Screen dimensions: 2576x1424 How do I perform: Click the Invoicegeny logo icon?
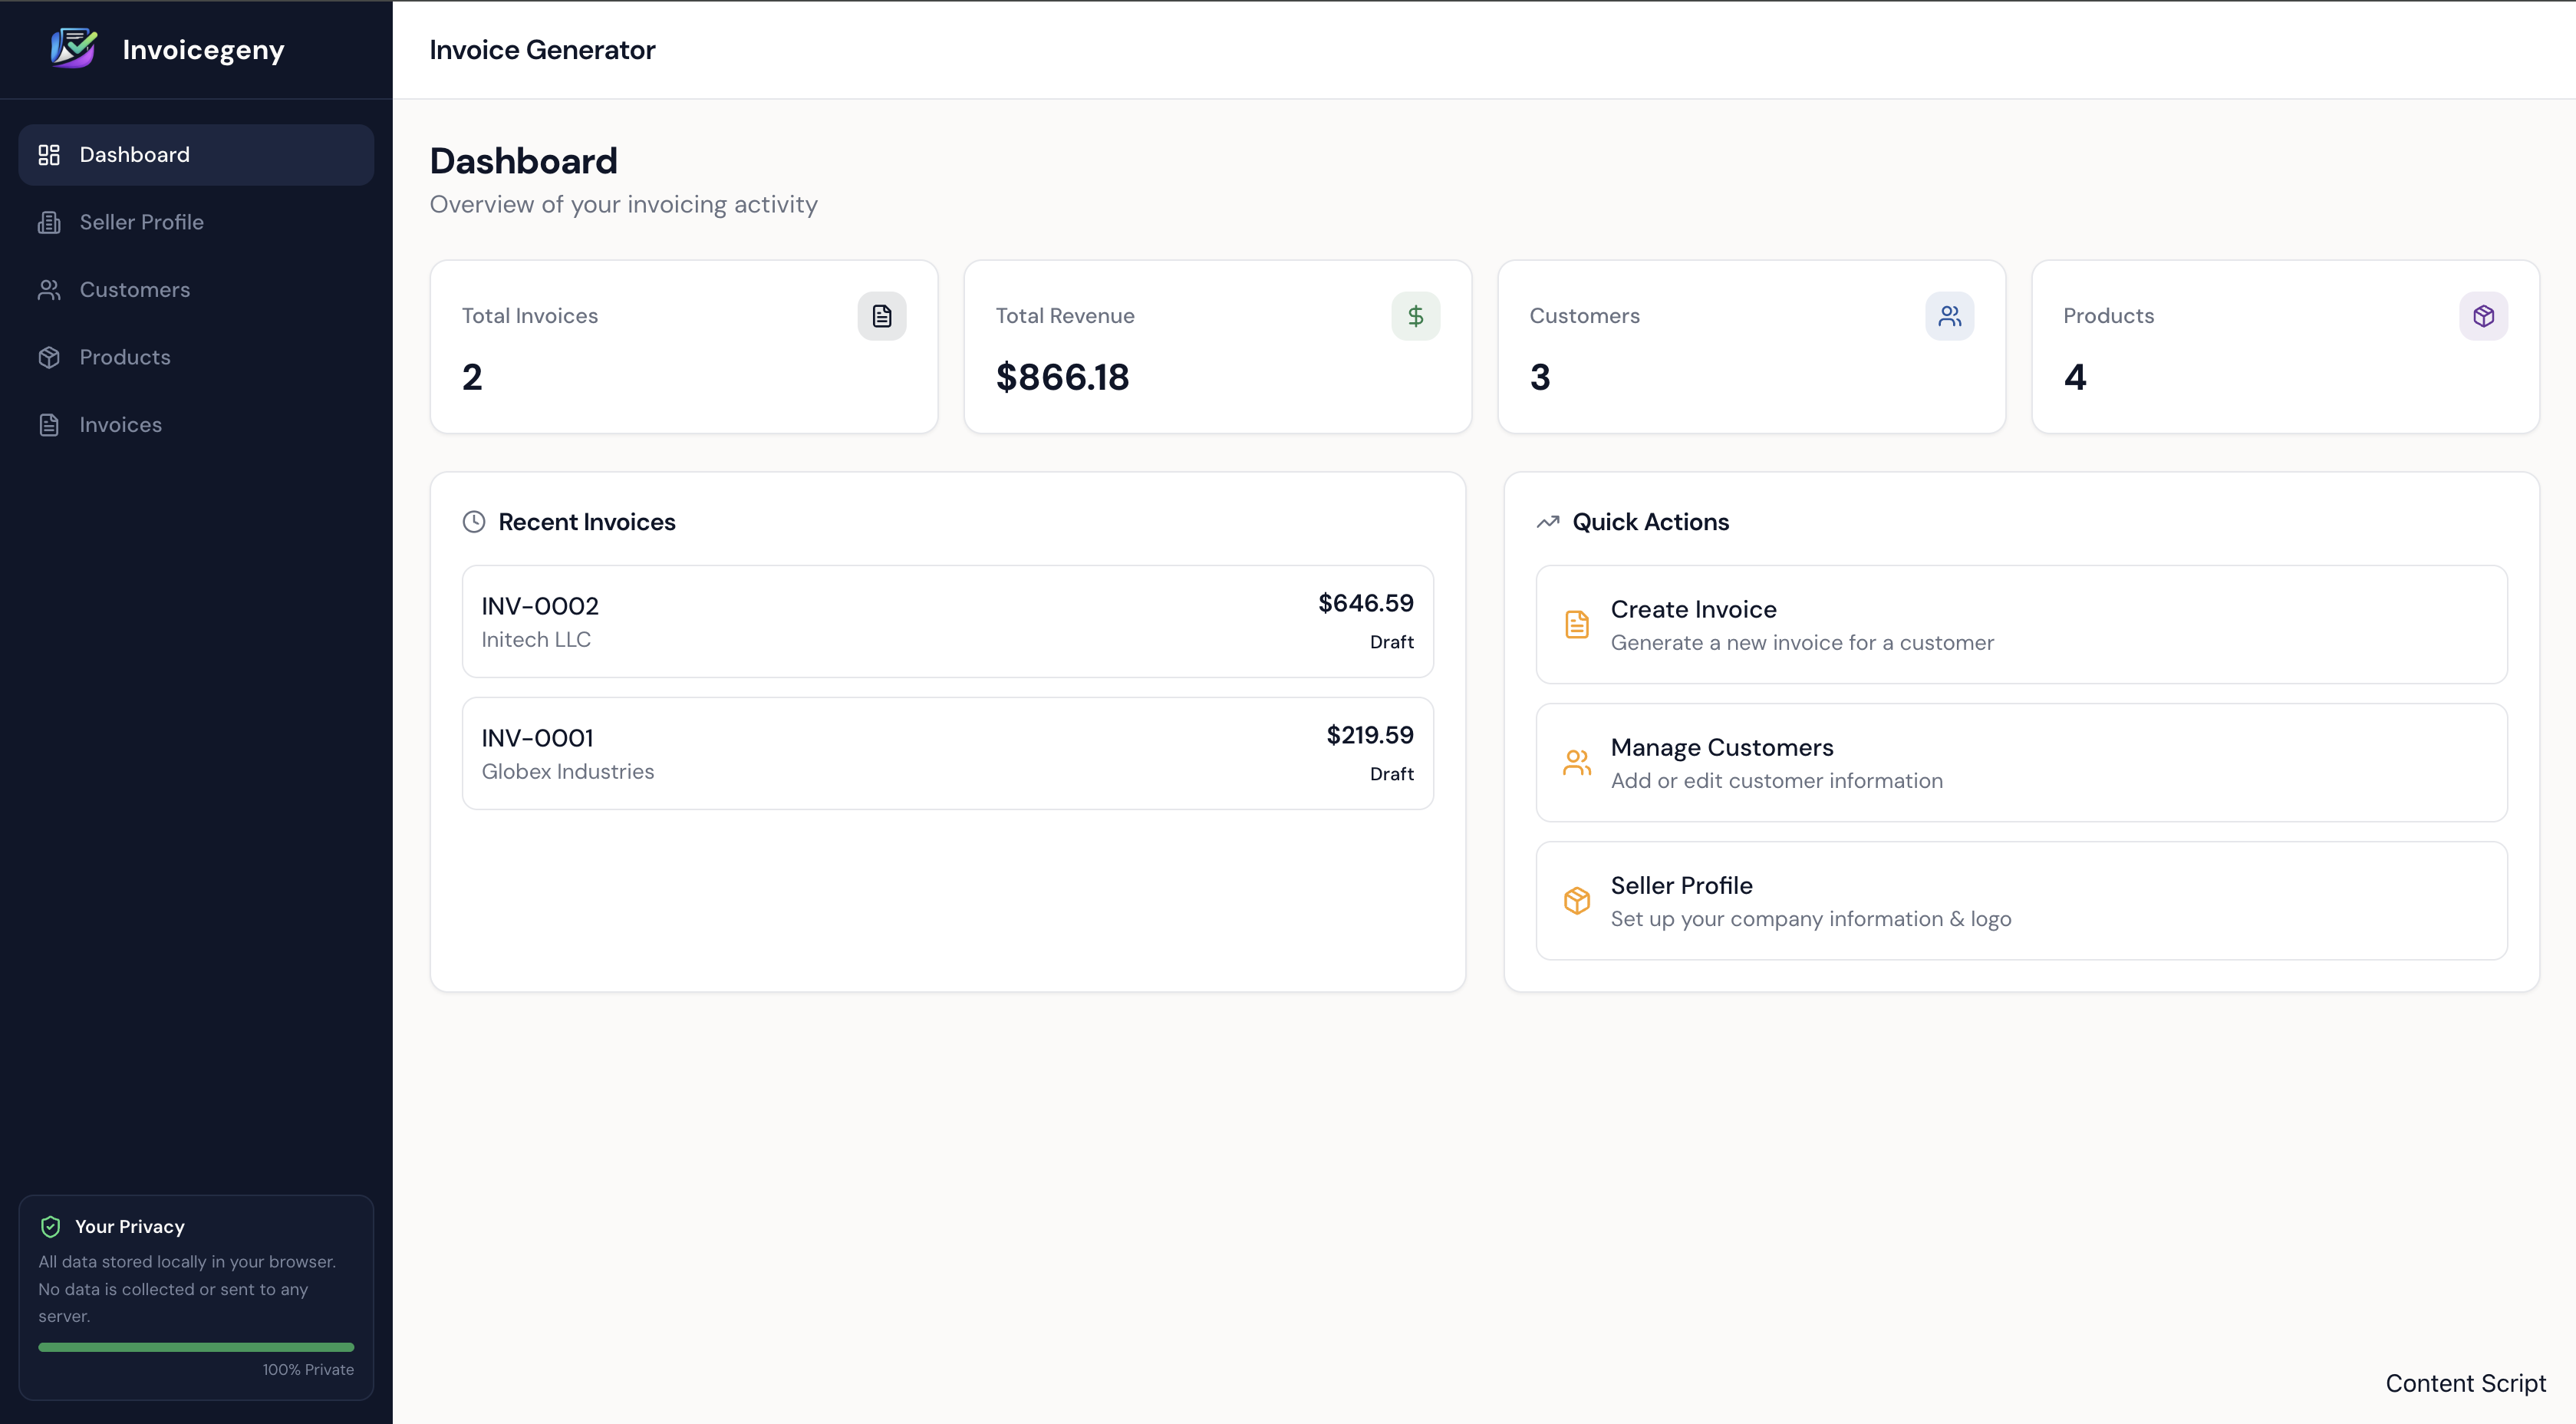point(71,47)
